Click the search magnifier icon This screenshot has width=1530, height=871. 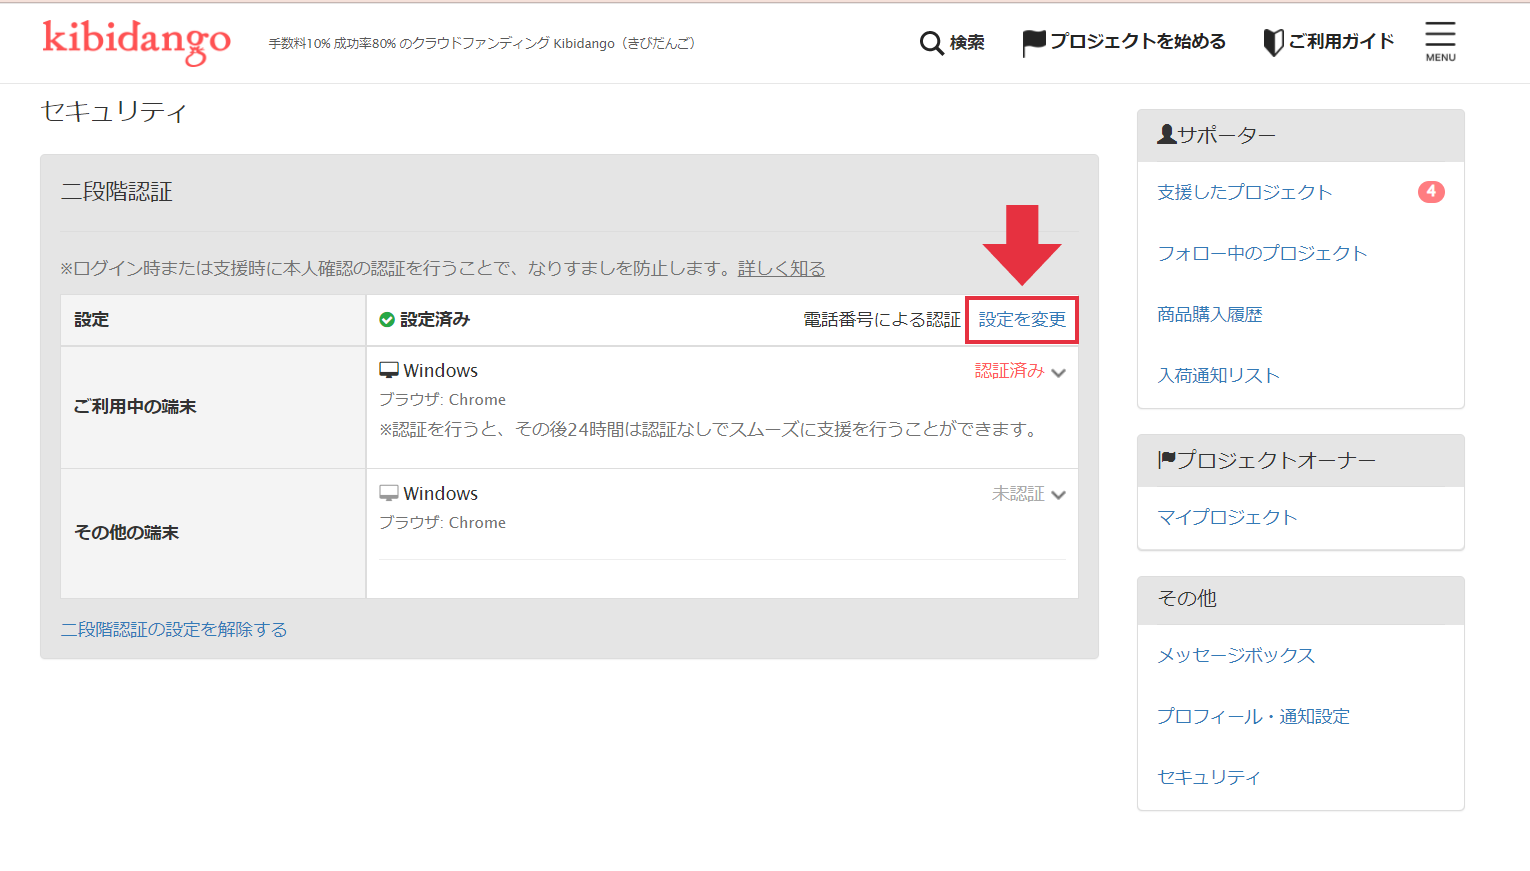click(x=931, y=43)
